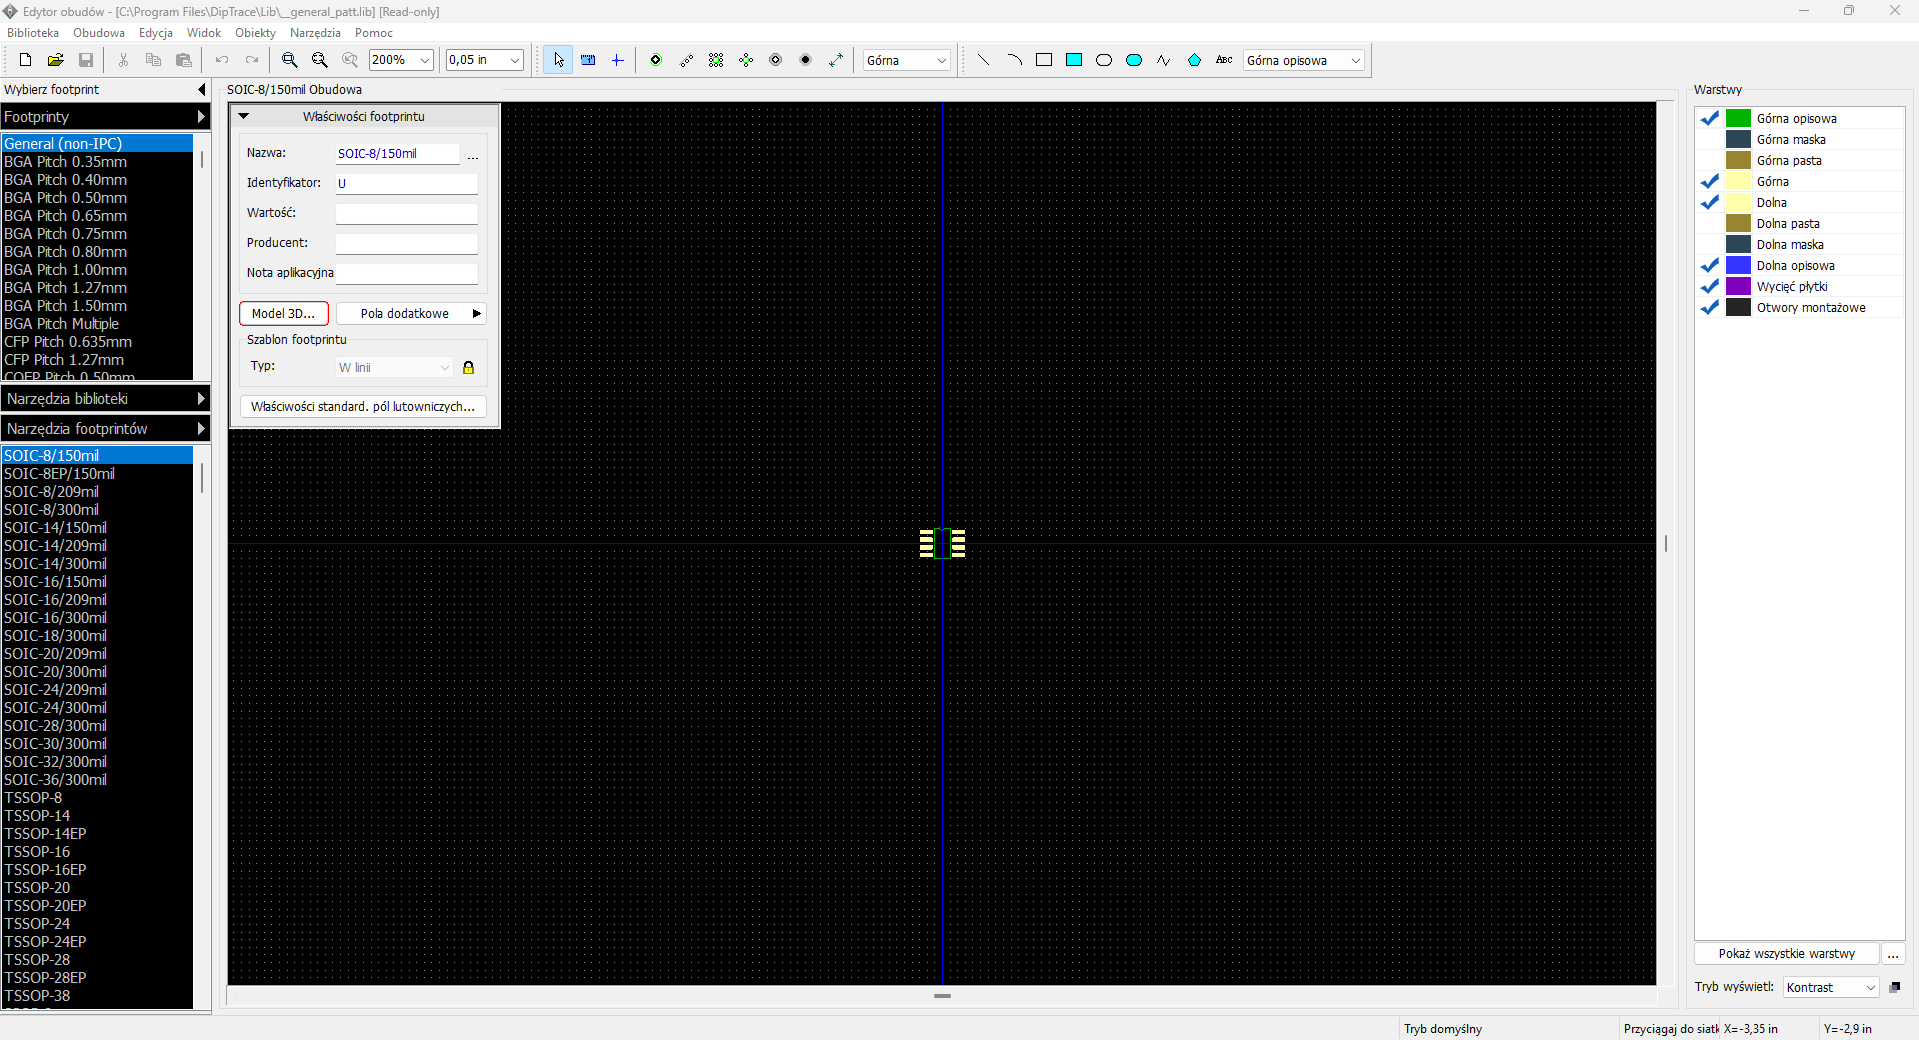
Task: Select the arc drawing tool
Action: pos(1014,60)
